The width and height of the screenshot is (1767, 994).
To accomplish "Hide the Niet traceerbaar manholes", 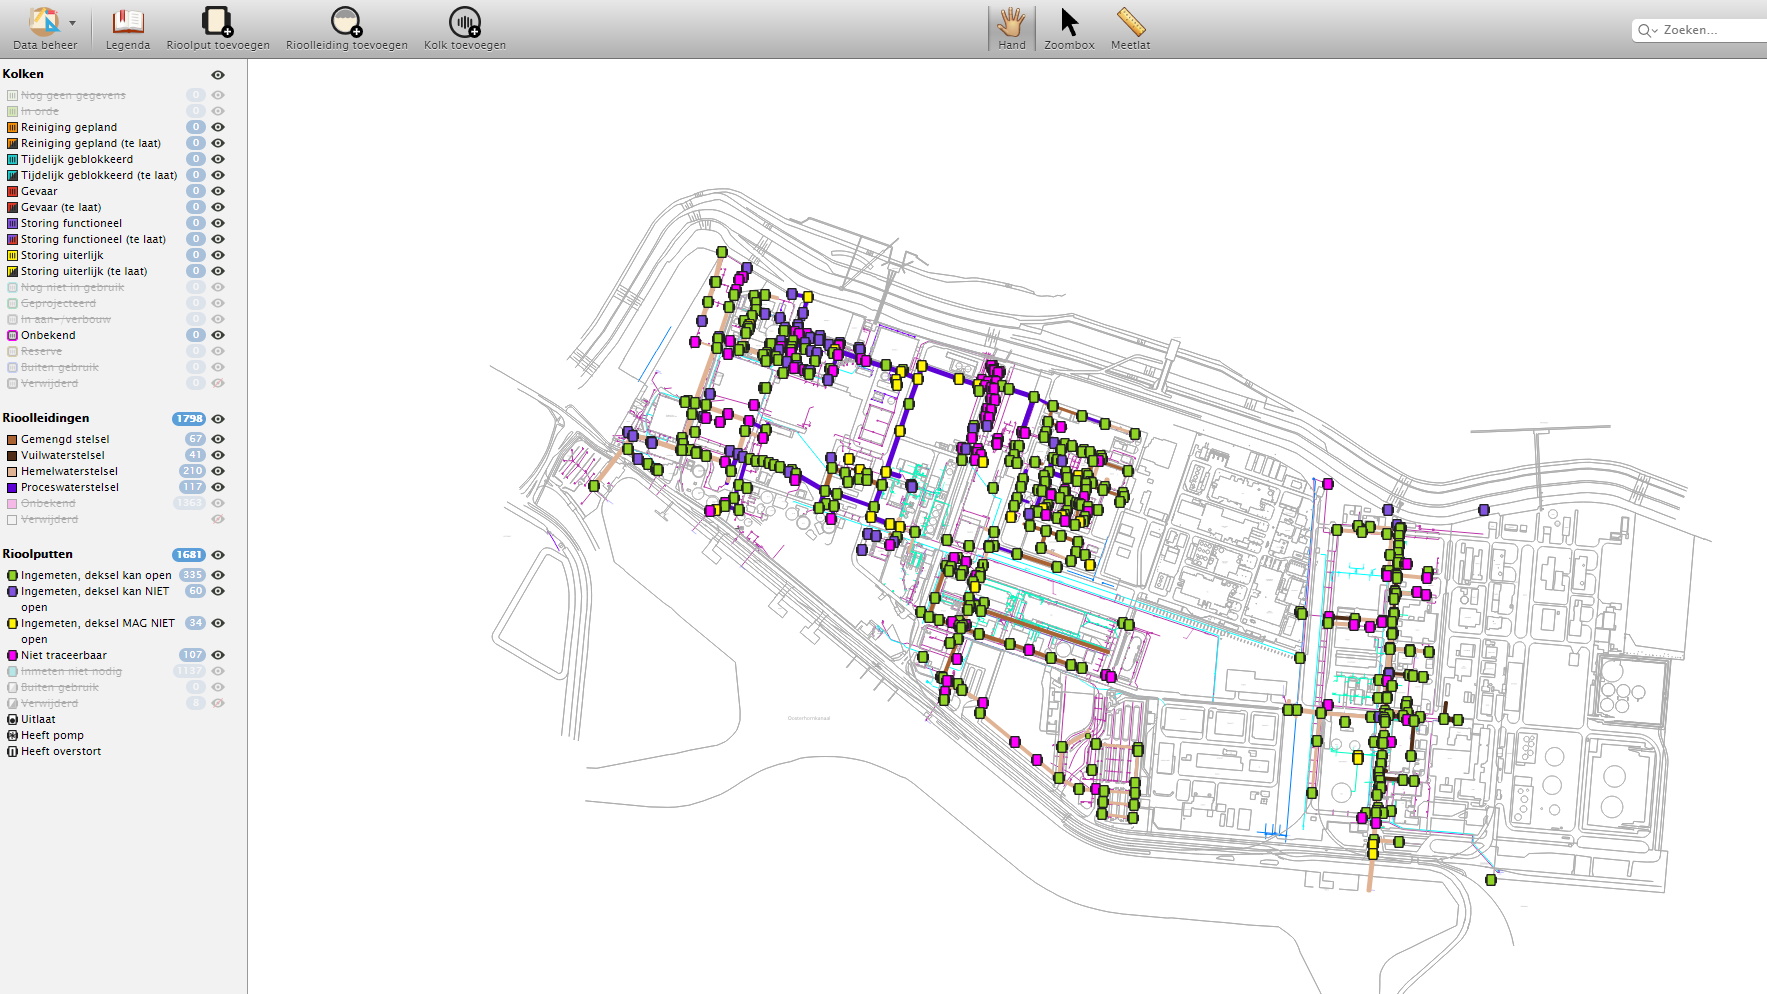I will click(218, 655).
